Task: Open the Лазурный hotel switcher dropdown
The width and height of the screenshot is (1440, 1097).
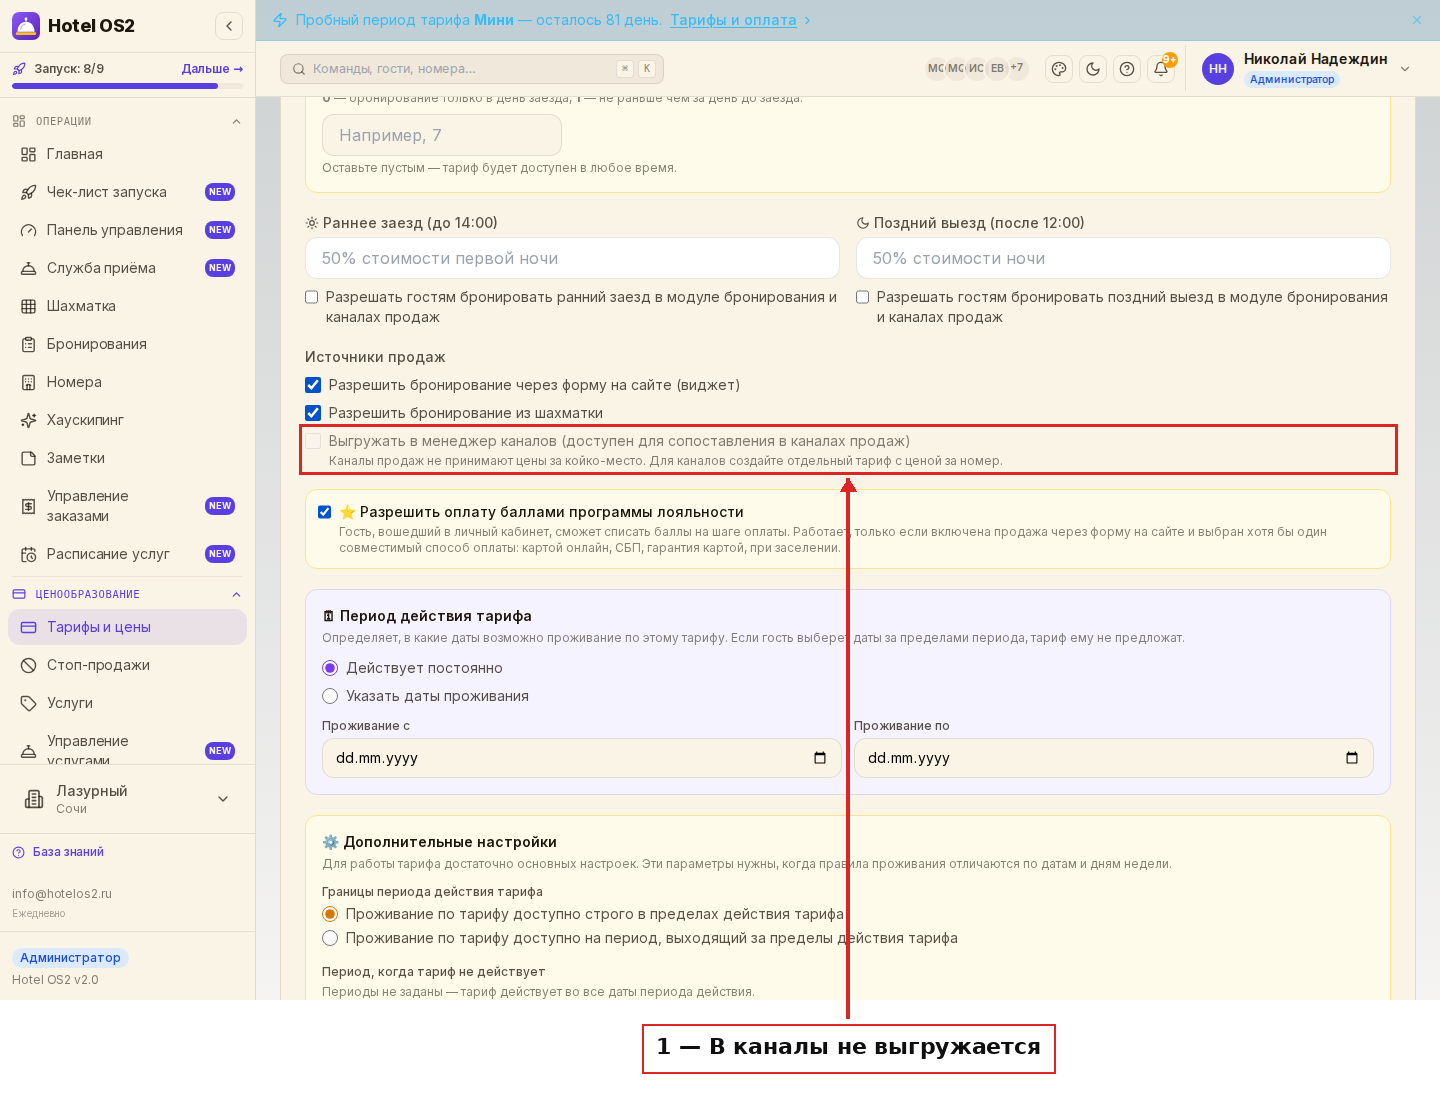Action: (x=223, y=799)
